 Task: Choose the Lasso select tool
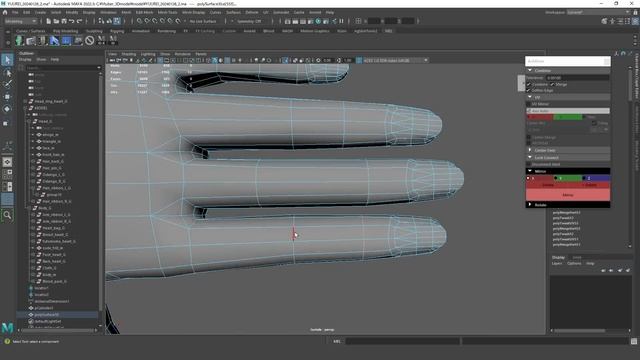point(7,73)
